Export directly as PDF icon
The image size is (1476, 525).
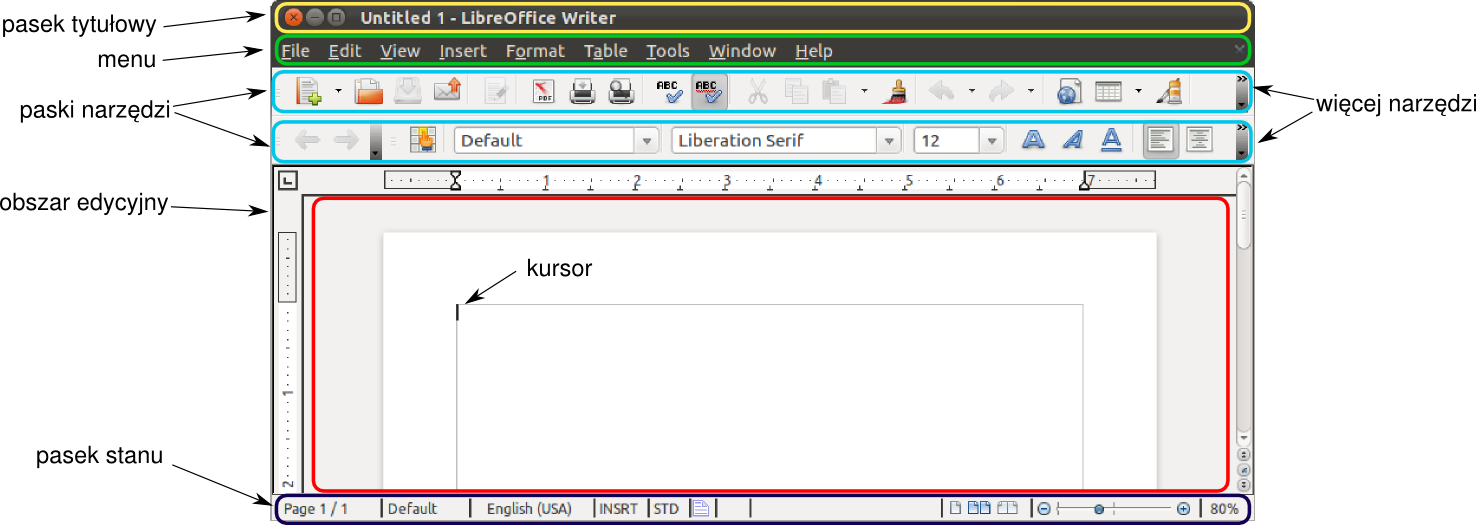click(543, 92)
